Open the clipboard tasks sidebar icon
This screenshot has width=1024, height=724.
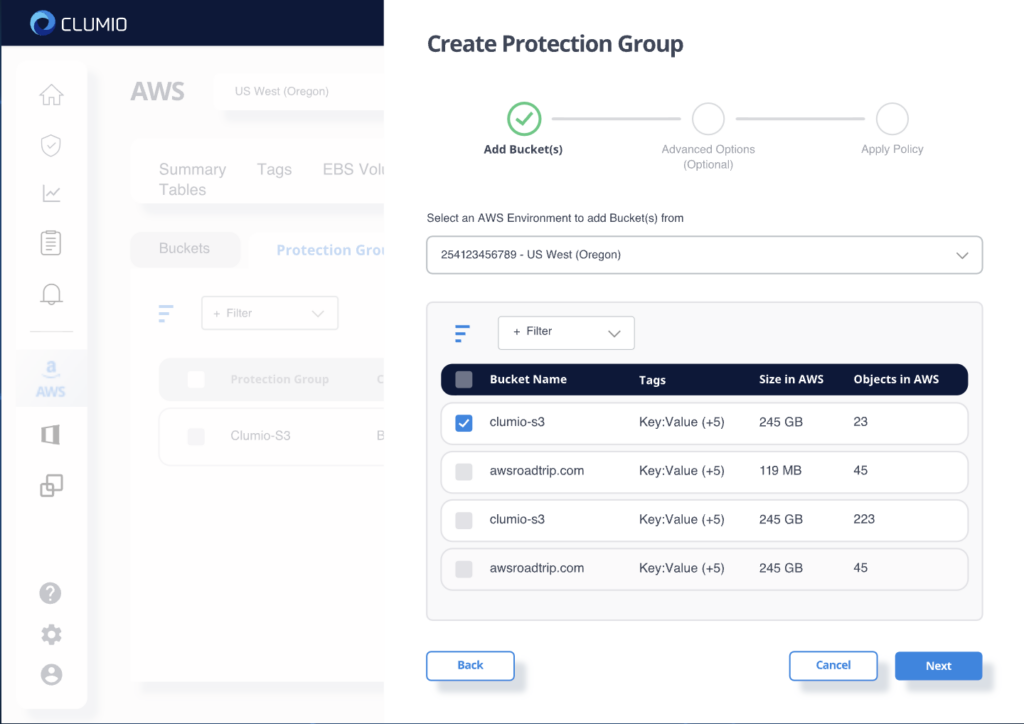[51, 243]
